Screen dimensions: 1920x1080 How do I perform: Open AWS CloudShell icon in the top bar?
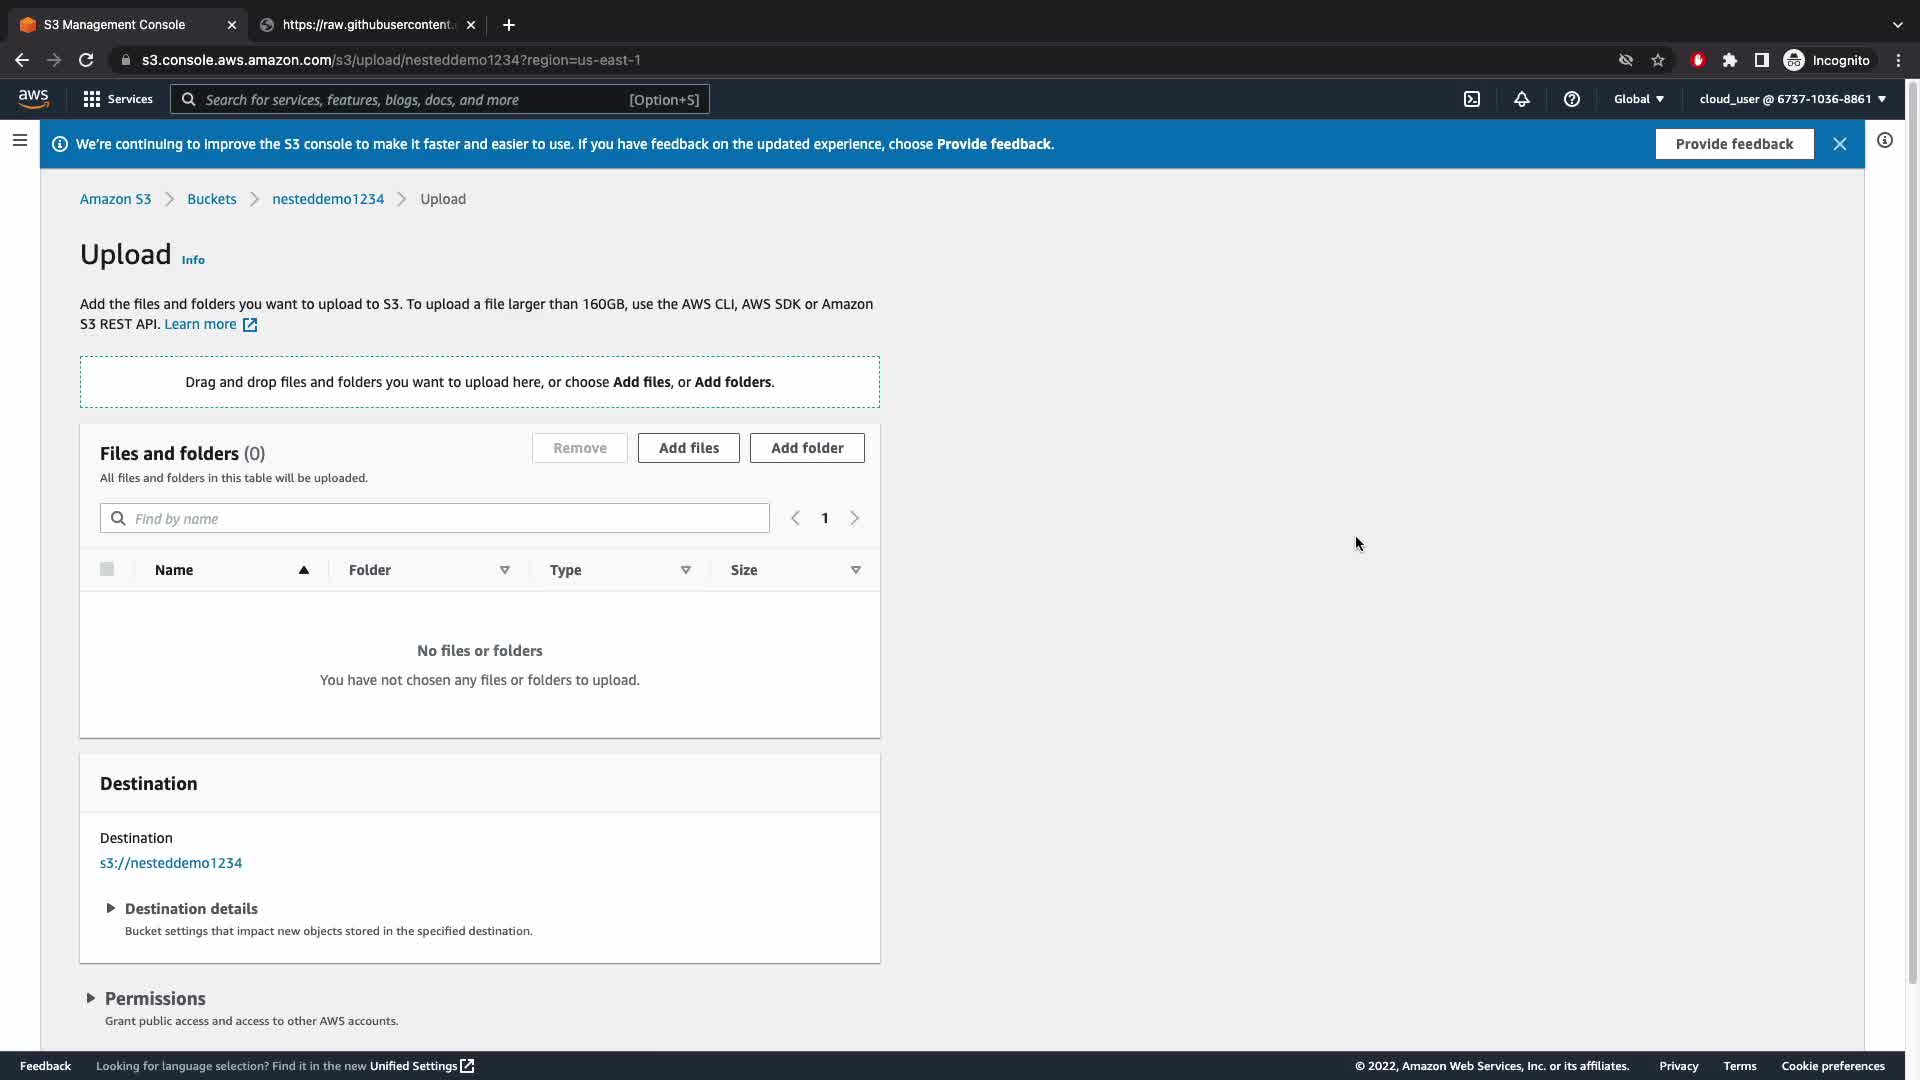click(x=1472, y=99)
